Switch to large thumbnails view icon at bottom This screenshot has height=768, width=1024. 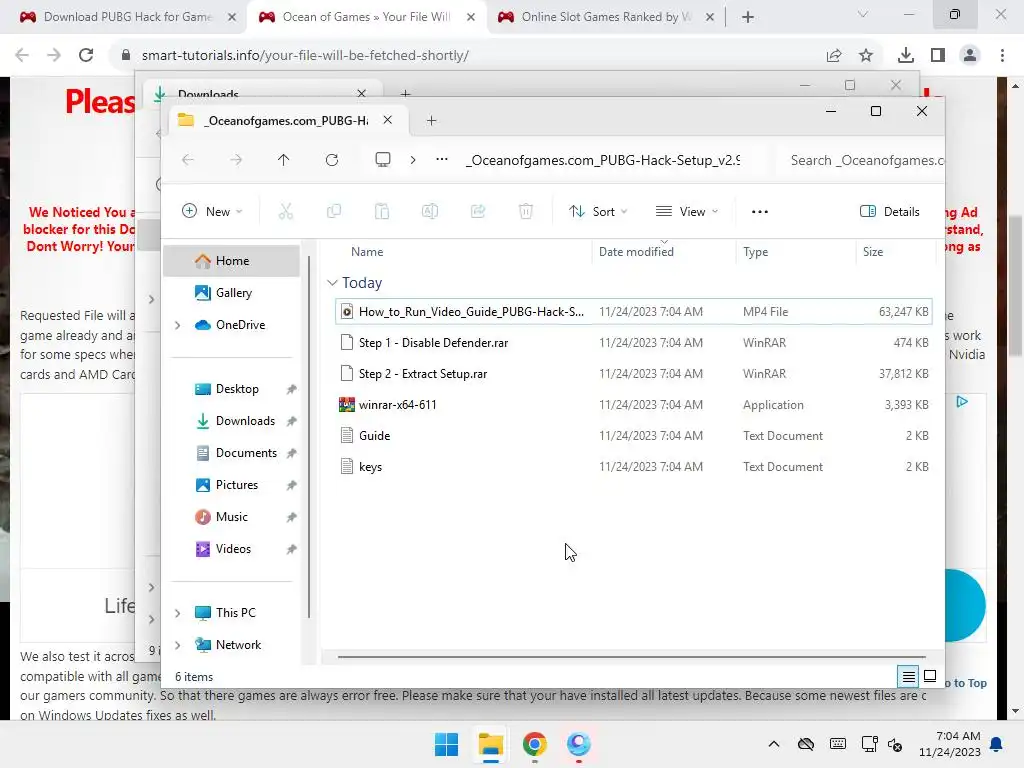click(930, 677)
